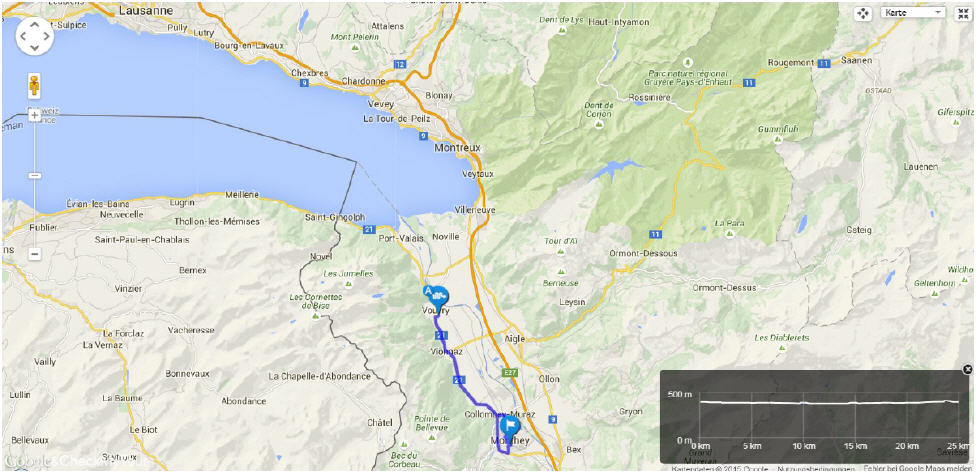Click the Montreux city label
Image resolution: width=976 pixels, height=473 pixels.
click(458, 148)
